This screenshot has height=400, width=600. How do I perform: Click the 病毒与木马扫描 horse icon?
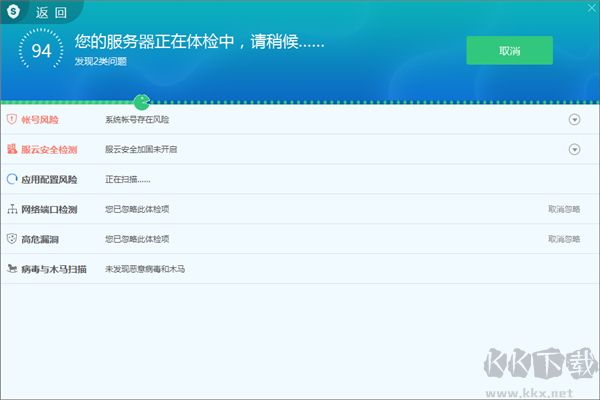(12, 268)
